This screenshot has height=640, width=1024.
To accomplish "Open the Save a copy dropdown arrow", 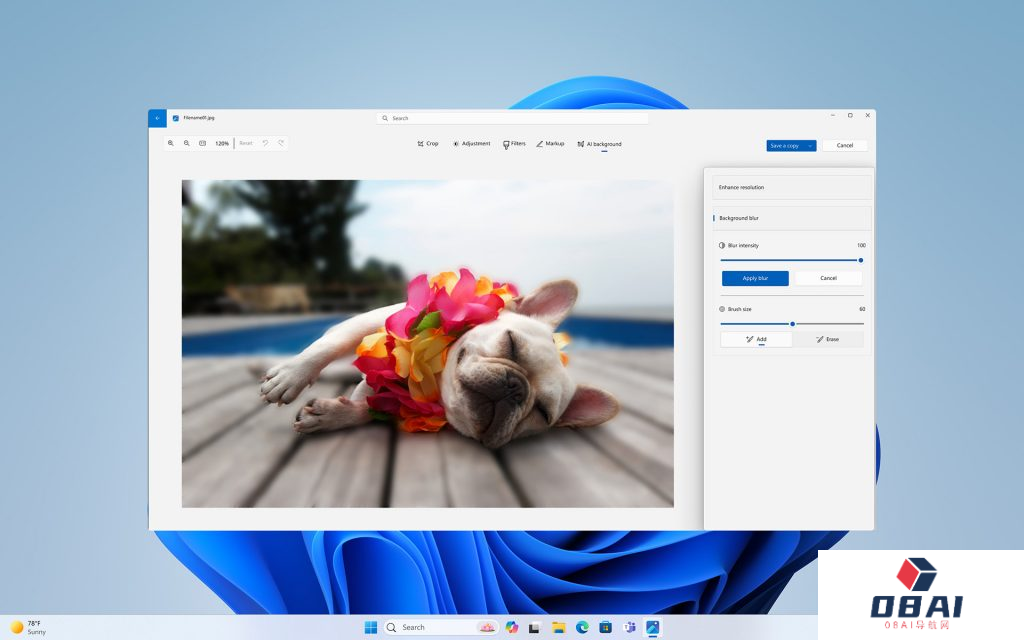I will [x=810, y=146].
